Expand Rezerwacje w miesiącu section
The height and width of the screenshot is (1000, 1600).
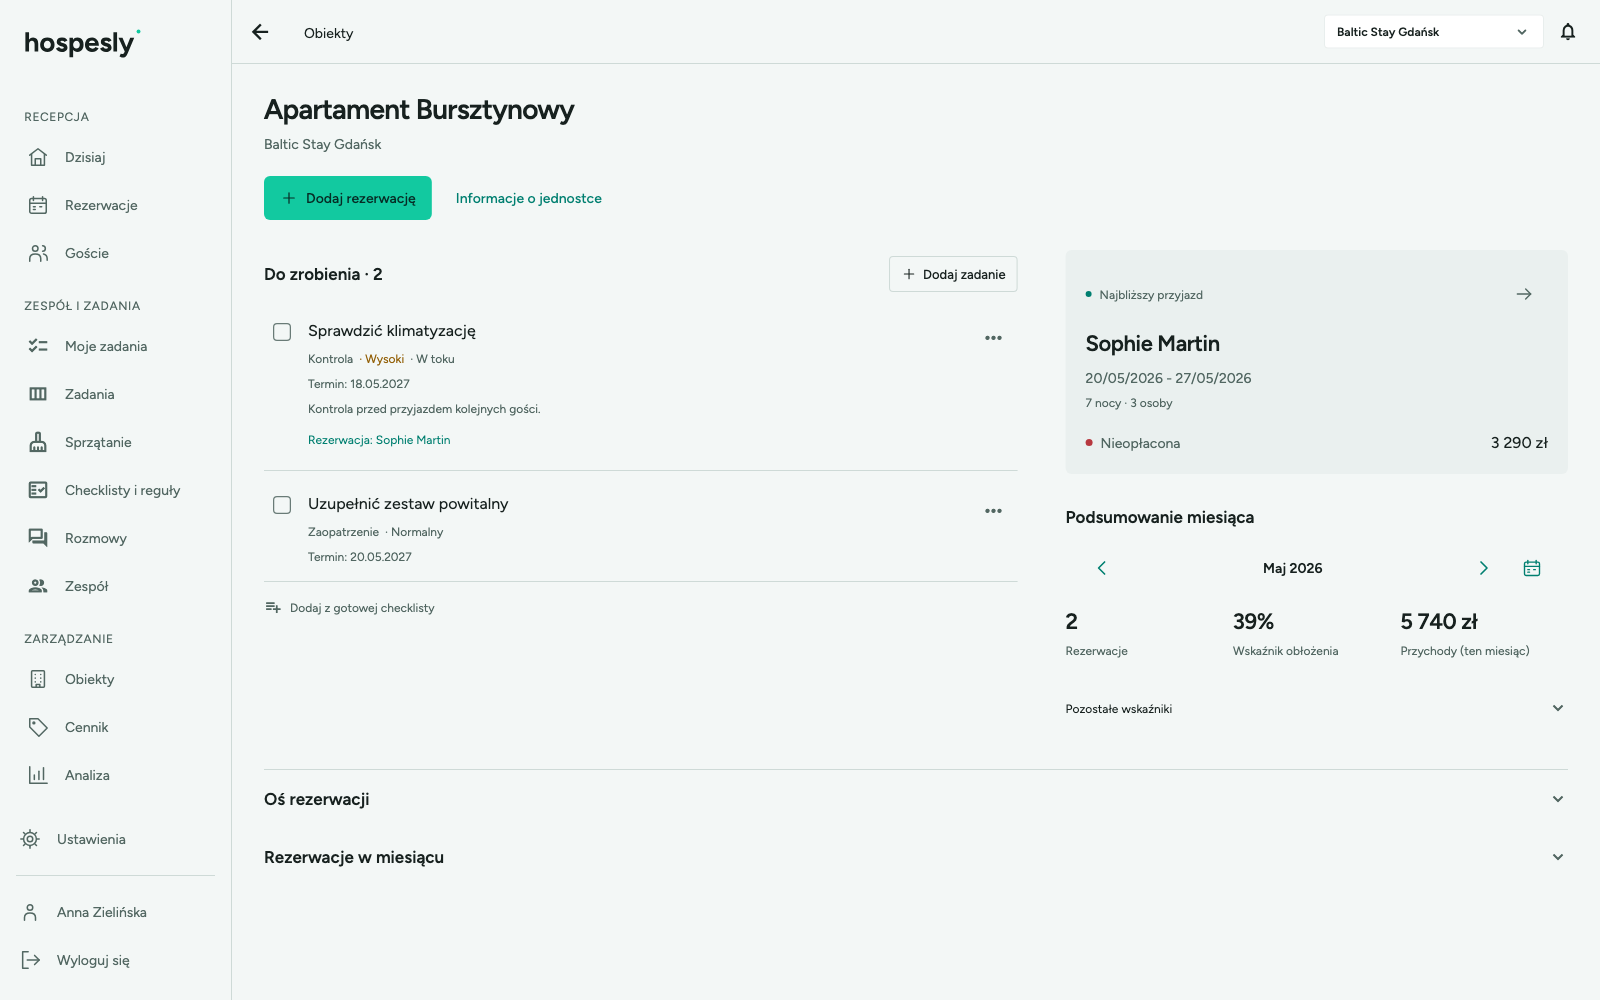point(915,857)
